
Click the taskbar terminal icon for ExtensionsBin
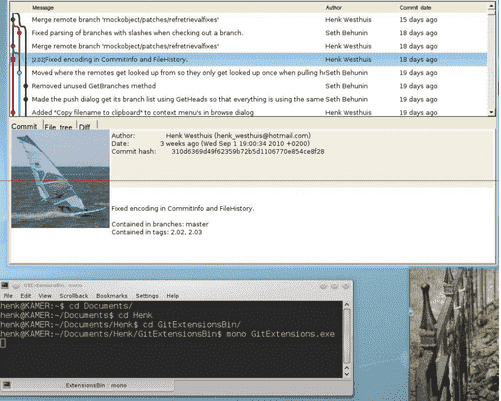pyautogui.click(x=7, y=385)
